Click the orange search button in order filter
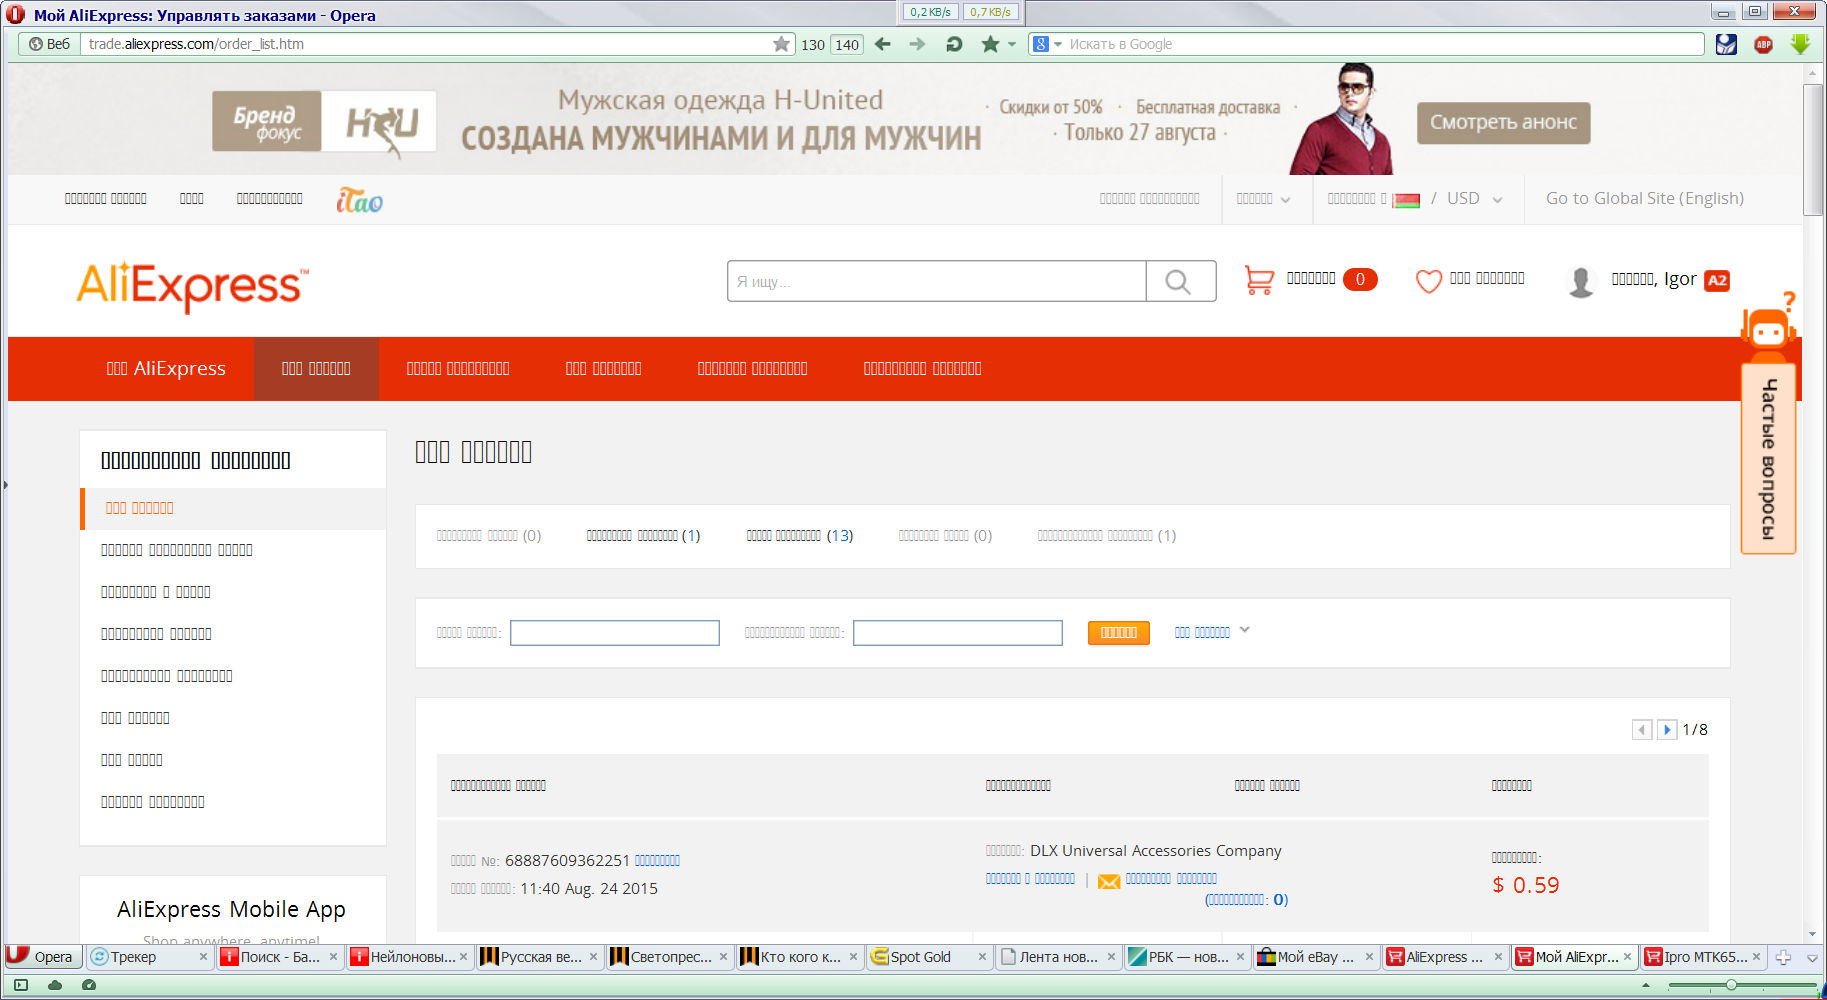Screen dimensions: 1827x1000 [x=1119, y=633]
